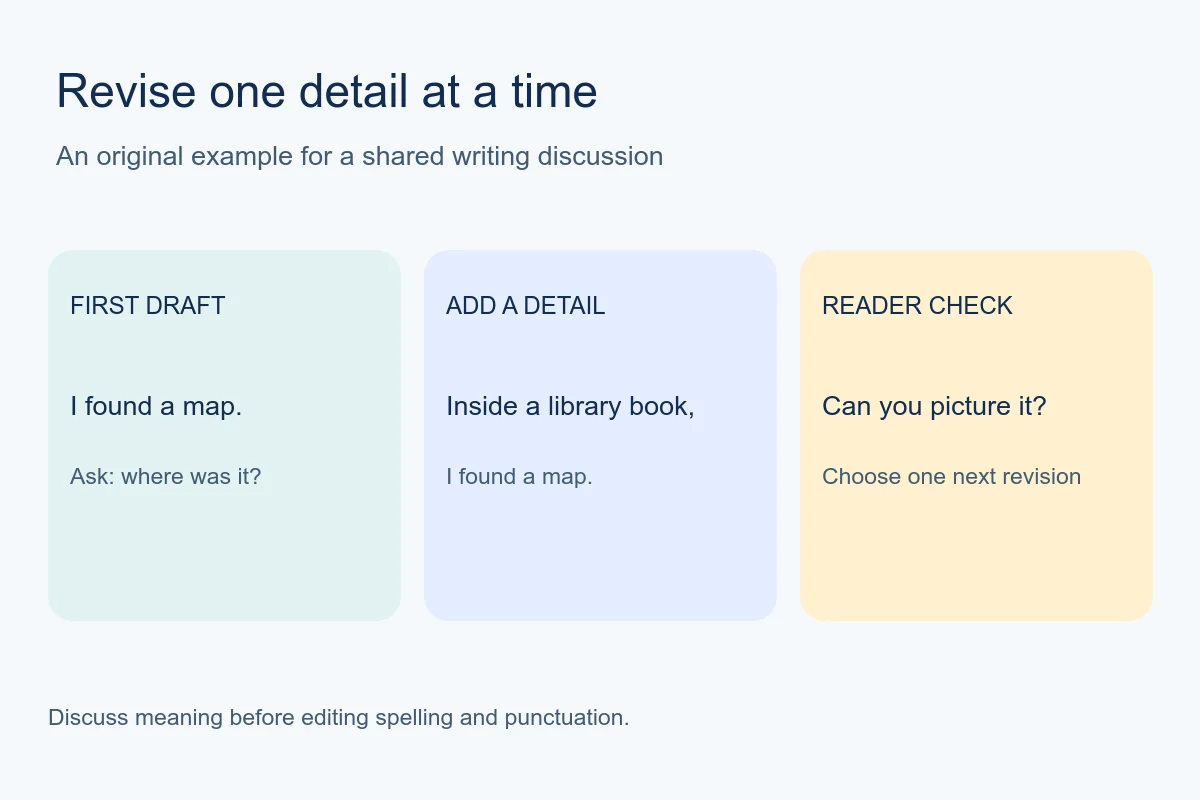Click the "READER CHECK" card heading
The height and width of the screenshot is (800, 1200).
click(x=917, y=306)
